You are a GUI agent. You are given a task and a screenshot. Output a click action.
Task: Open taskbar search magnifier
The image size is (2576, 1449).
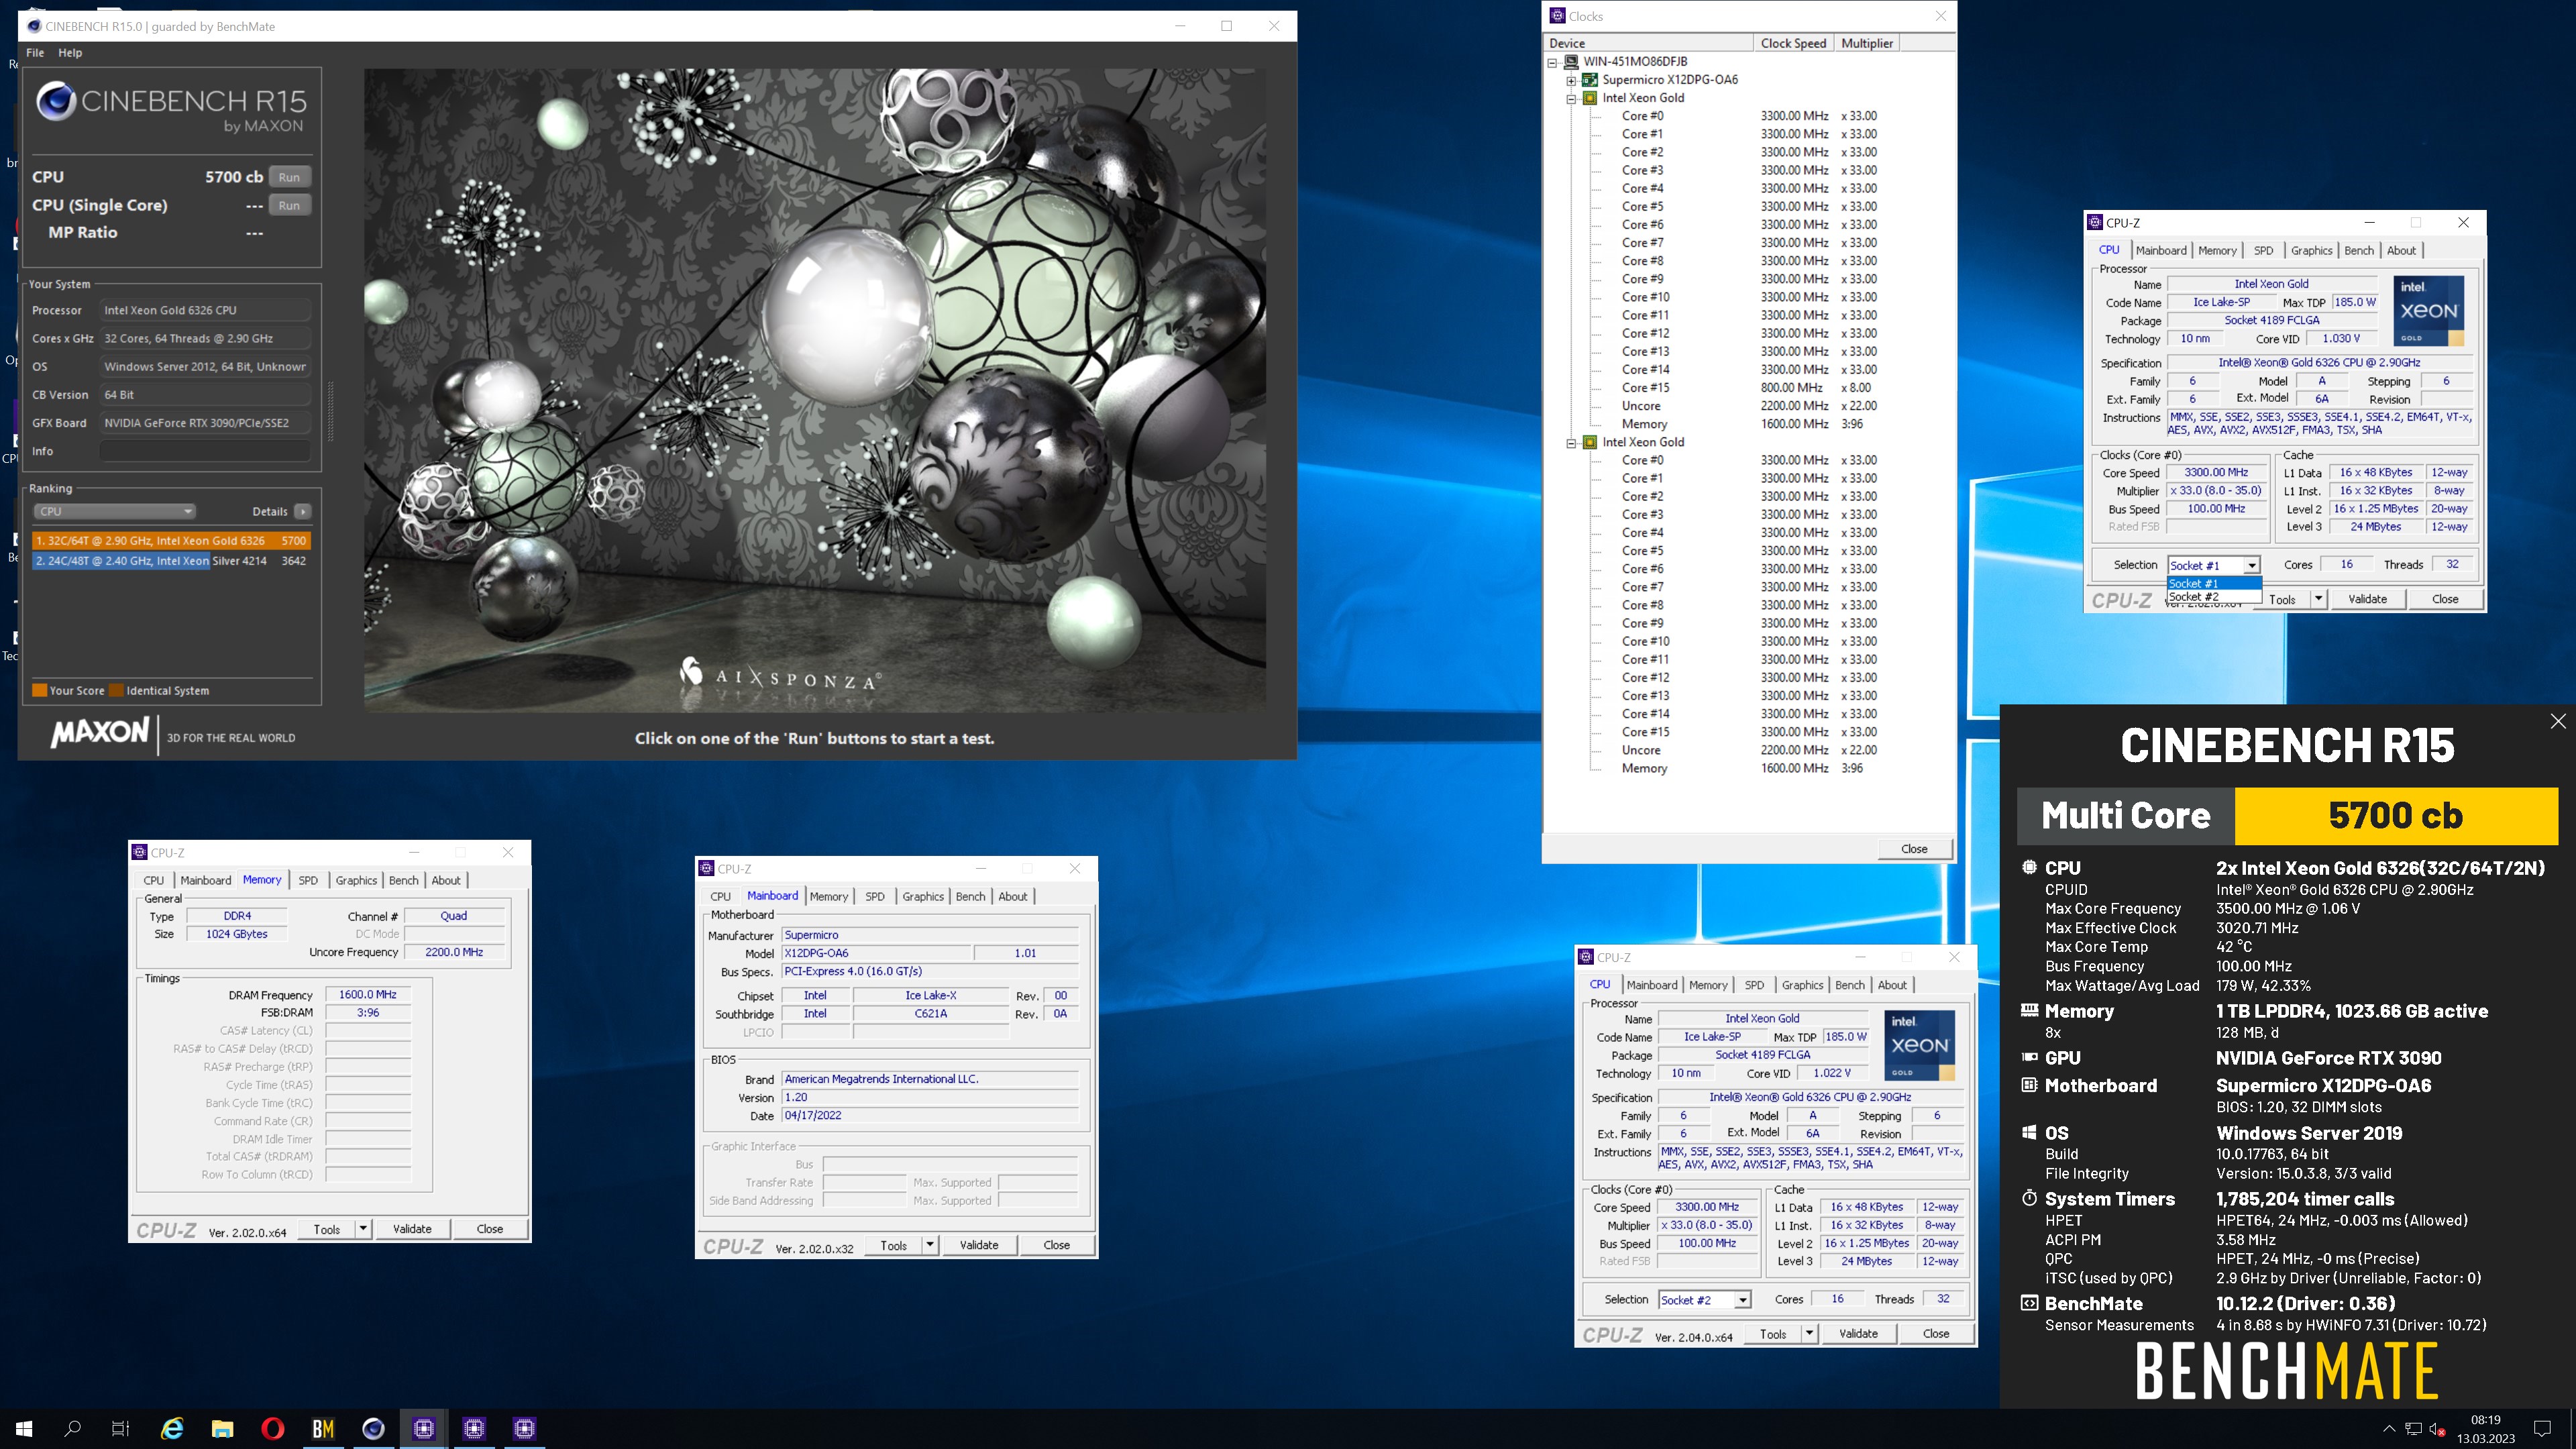point(72,1428)
